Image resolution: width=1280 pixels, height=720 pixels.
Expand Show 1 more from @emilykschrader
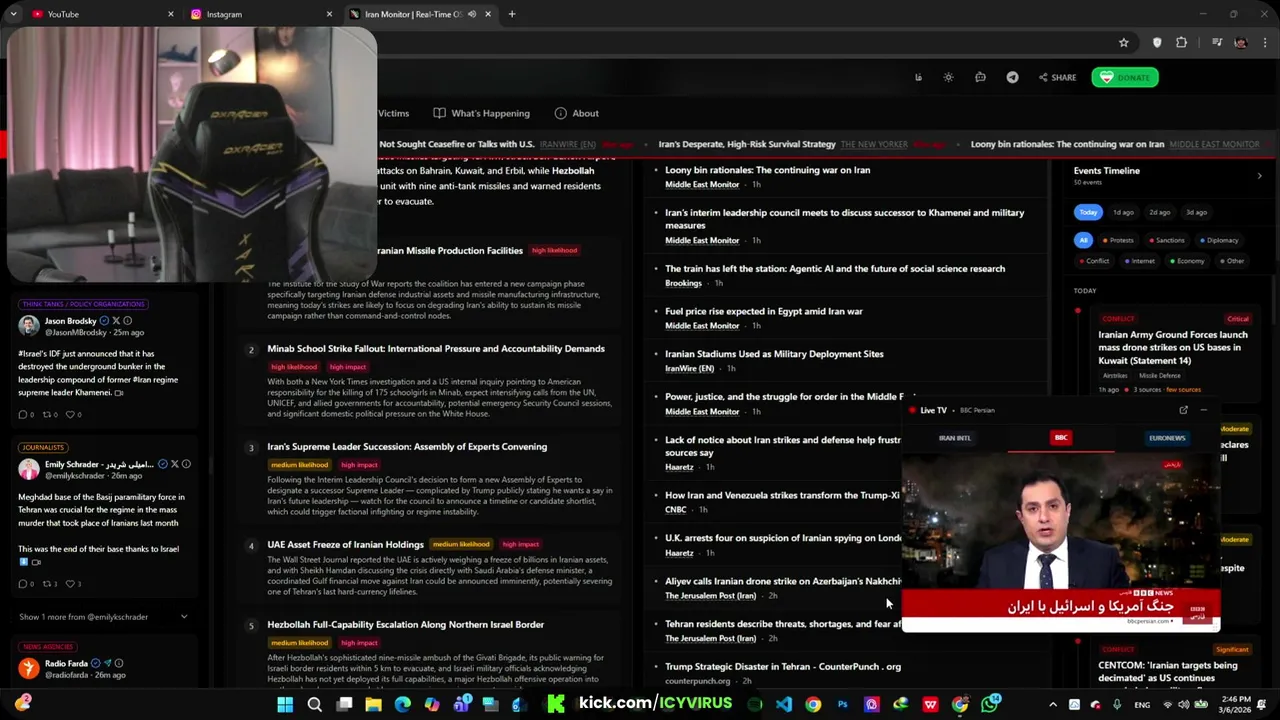point(103,617)
